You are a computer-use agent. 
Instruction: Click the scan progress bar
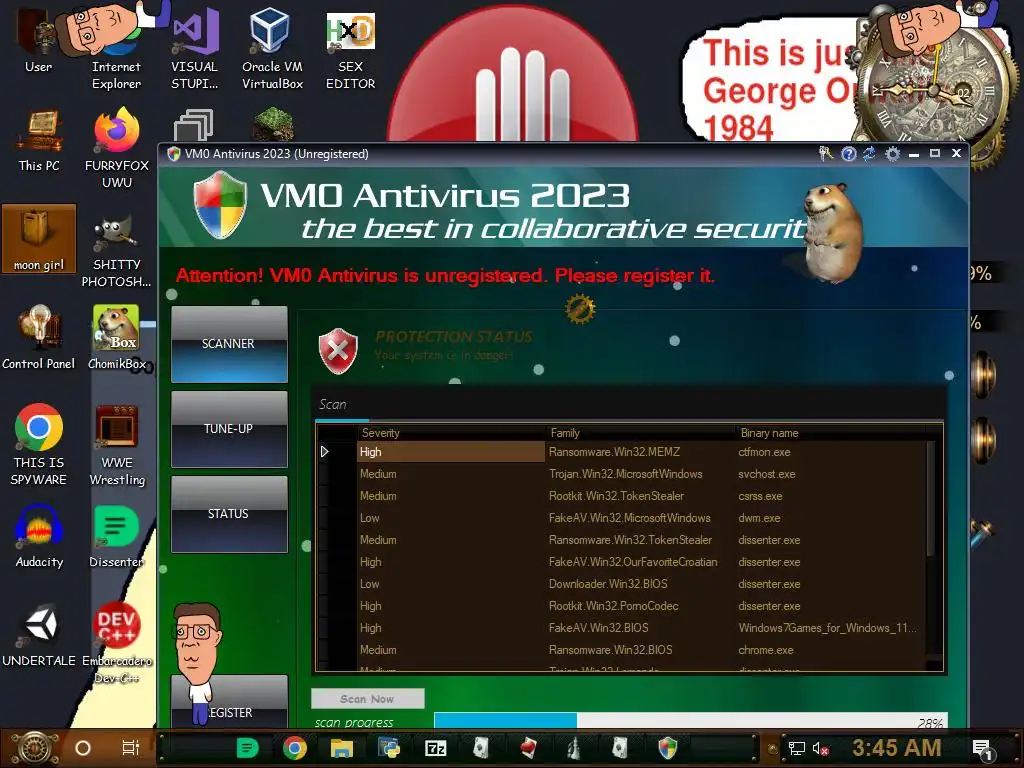(690, 721)
